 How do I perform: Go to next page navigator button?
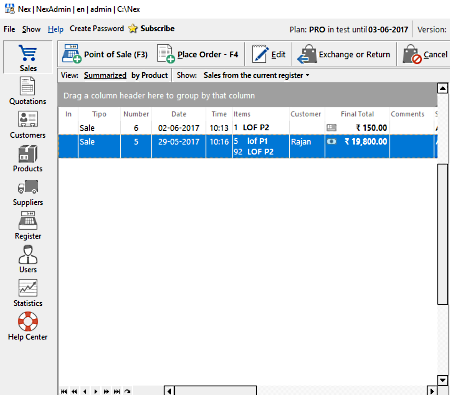(106, 391)
